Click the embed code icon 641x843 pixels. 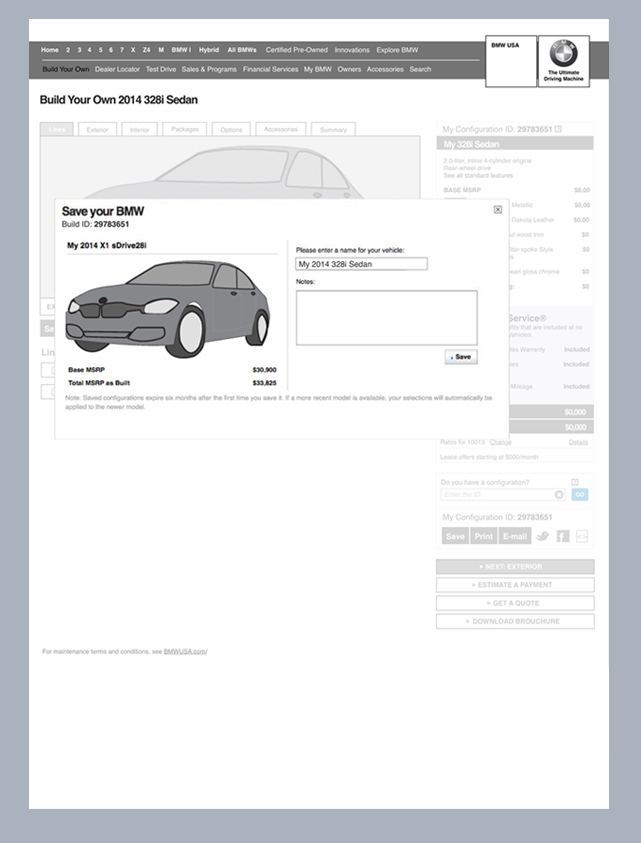pyautogui.click(x=582, y=536)
